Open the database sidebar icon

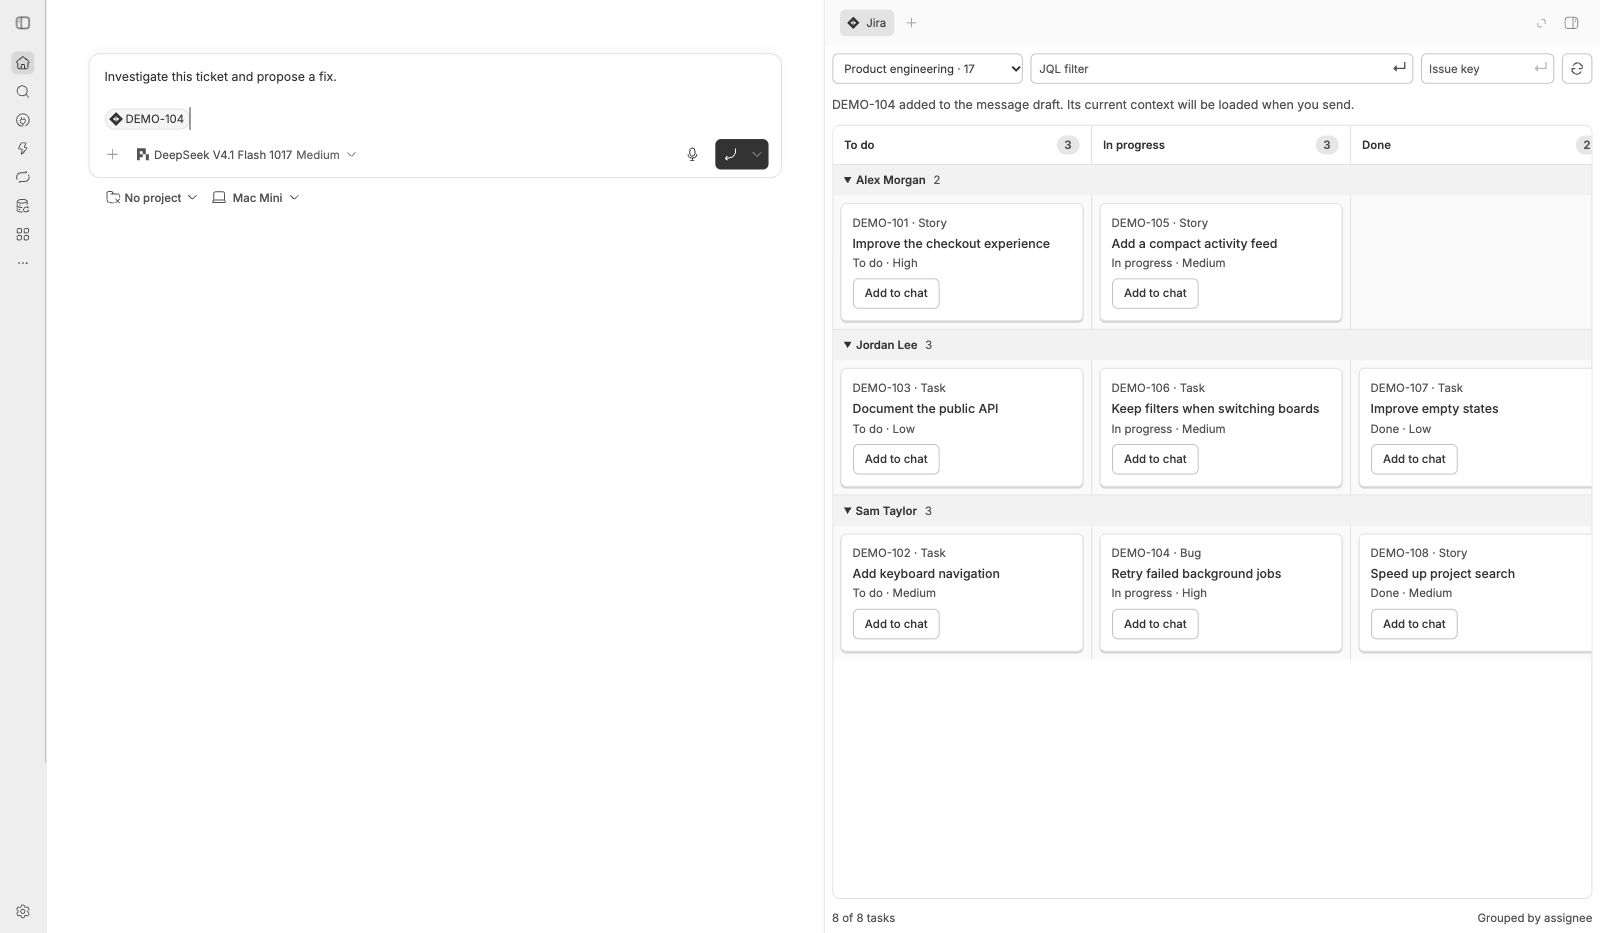coord(23,206)
